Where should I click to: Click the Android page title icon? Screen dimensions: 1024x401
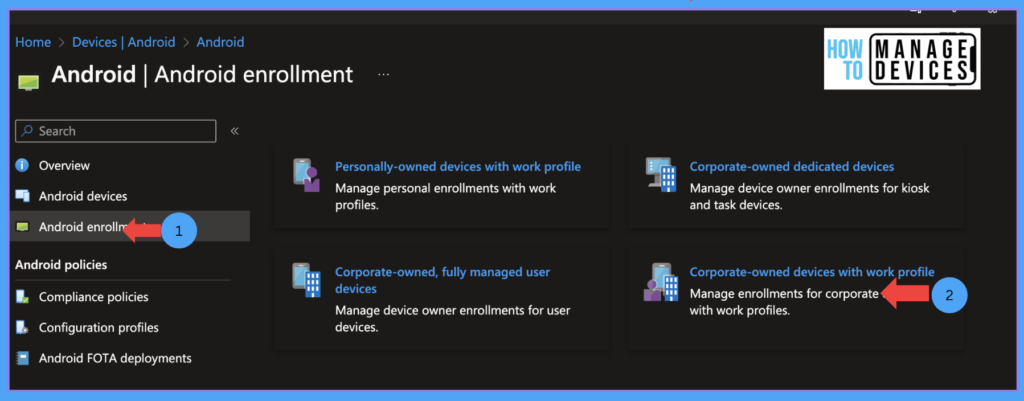[x=28, y=82]
